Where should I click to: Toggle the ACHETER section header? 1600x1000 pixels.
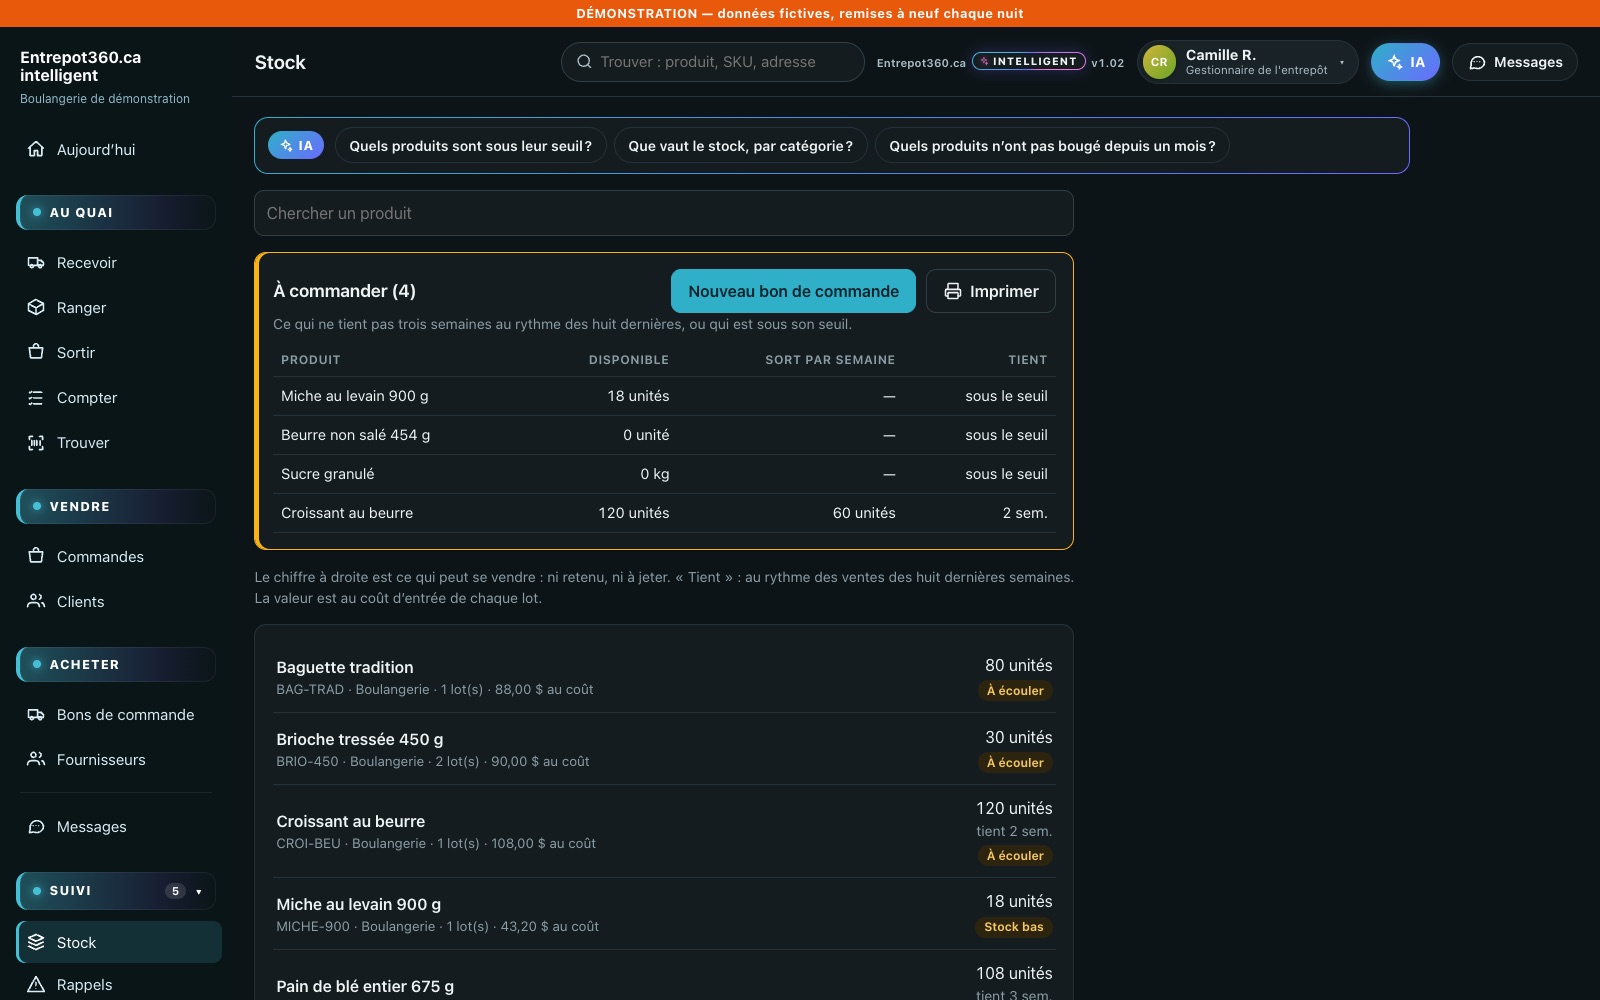(x=116, y=664)
